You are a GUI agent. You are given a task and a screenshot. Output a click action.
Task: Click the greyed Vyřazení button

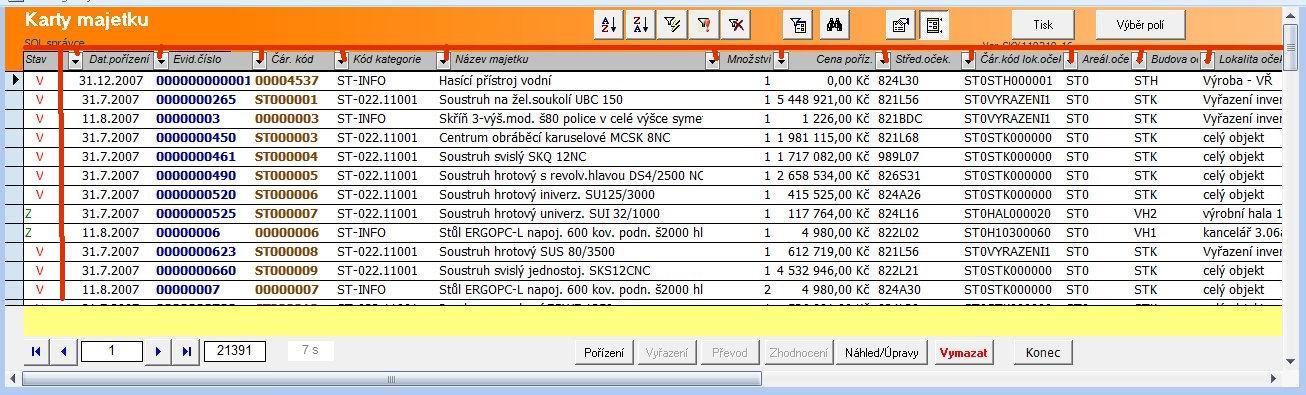[x=668, y=352]
